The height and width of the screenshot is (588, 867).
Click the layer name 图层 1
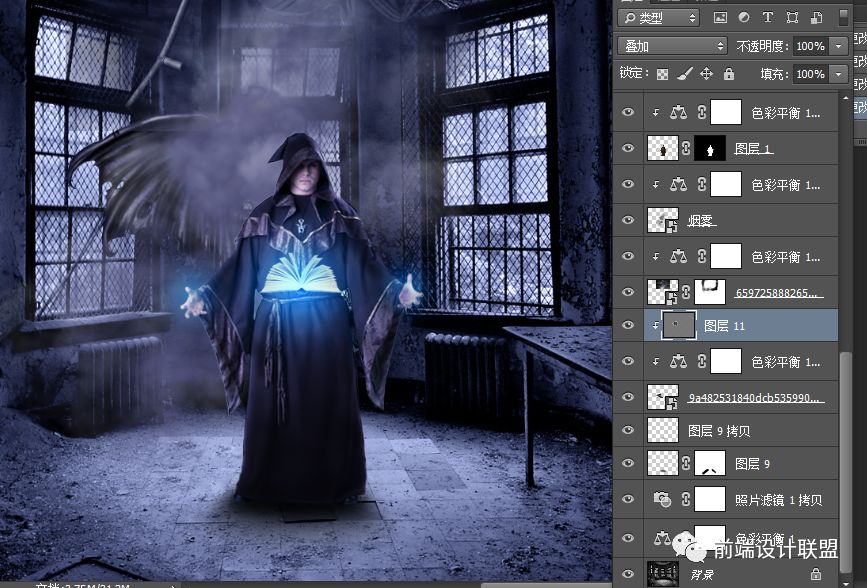(753, 148)
